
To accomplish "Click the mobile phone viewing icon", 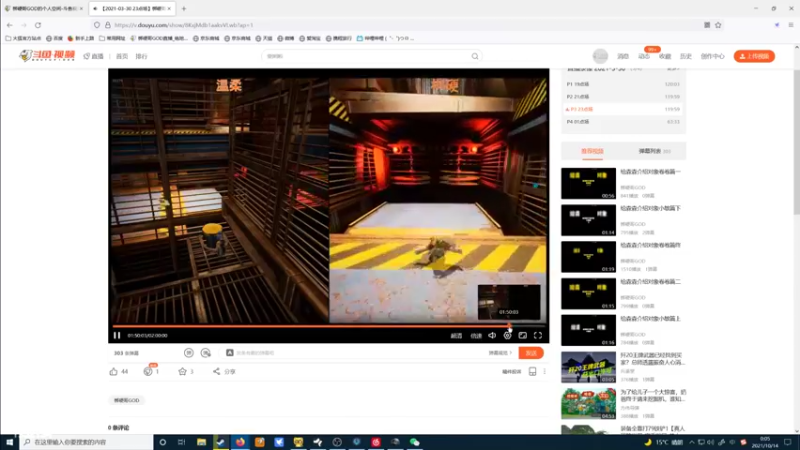I will coord(532,371).
